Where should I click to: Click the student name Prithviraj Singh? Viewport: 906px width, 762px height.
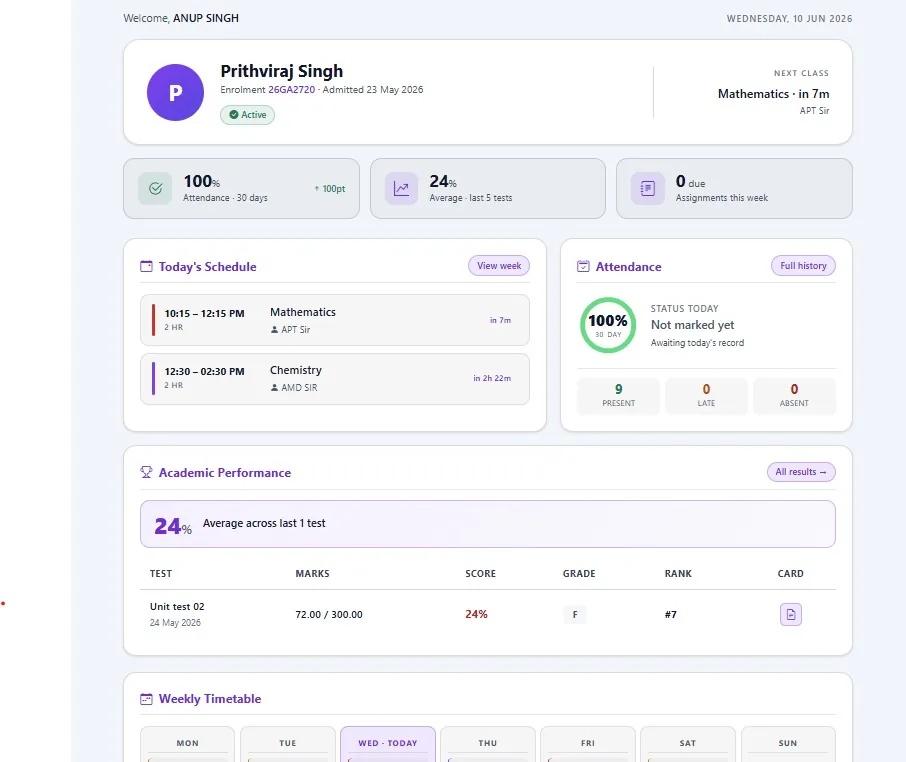[x=281, y=71]
